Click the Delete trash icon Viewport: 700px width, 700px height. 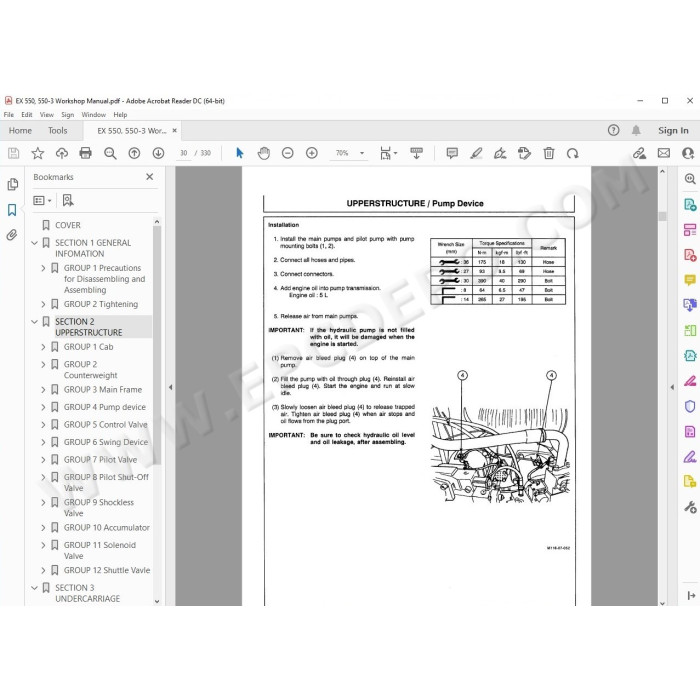tap(549, 153)
